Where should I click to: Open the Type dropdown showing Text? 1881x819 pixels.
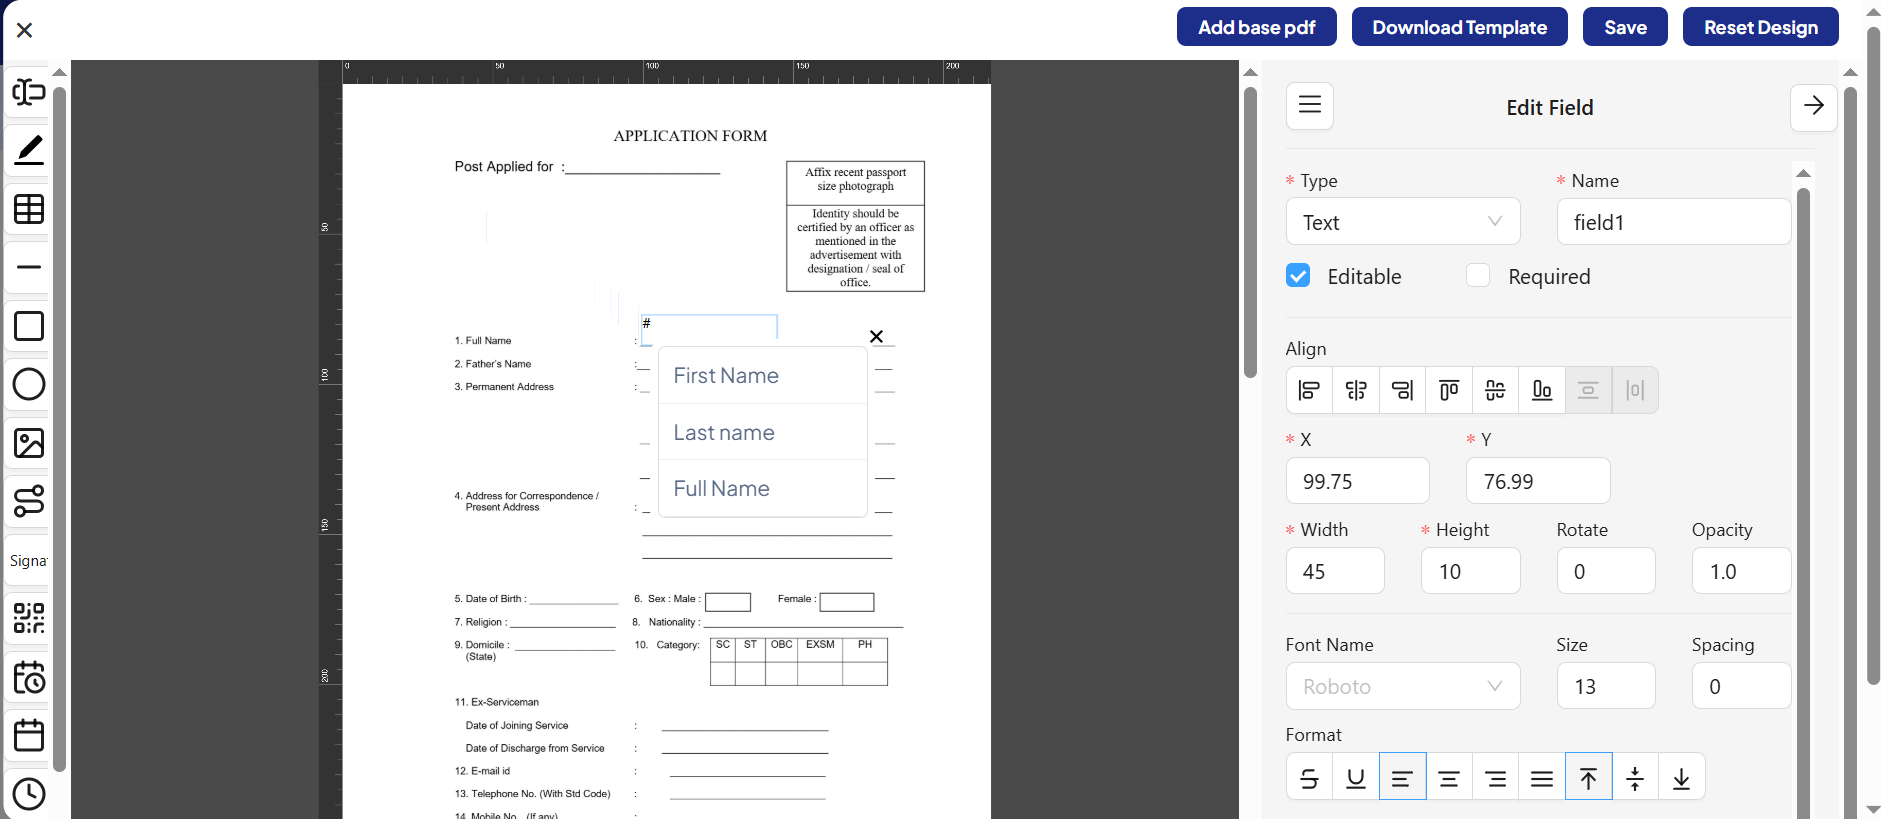click(1402, 222)
